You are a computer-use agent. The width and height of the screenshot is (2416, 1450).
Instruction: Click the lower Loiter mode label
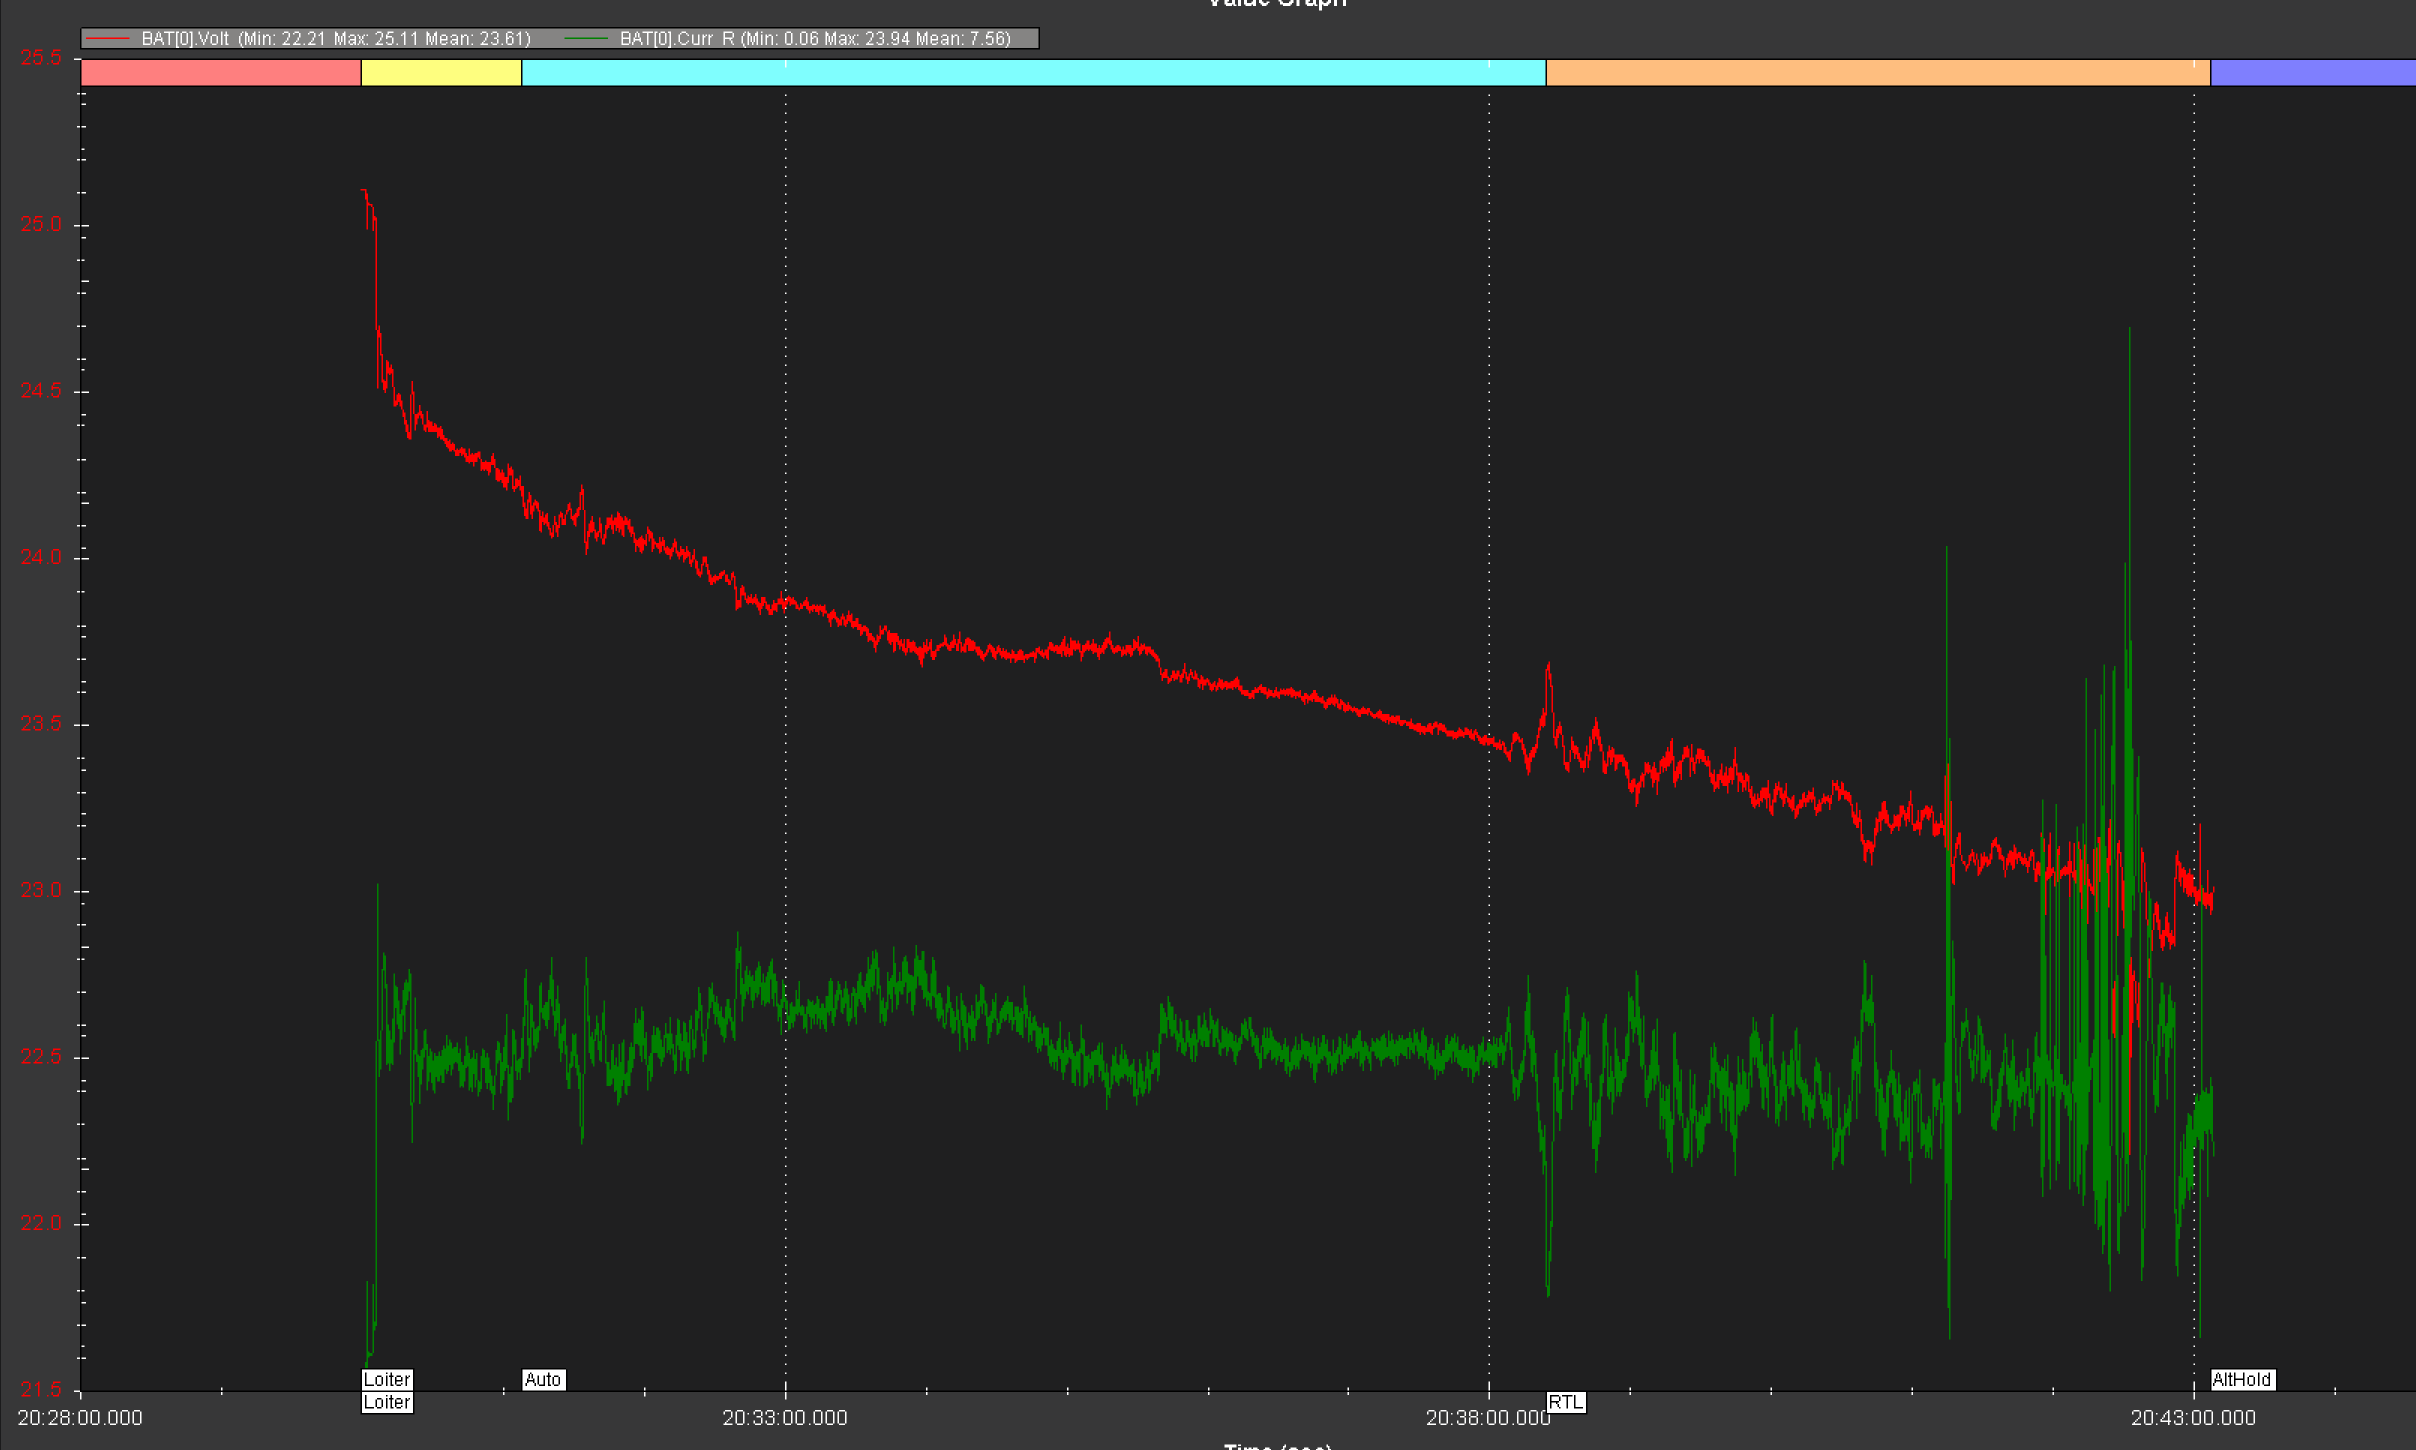point(387,1402)
